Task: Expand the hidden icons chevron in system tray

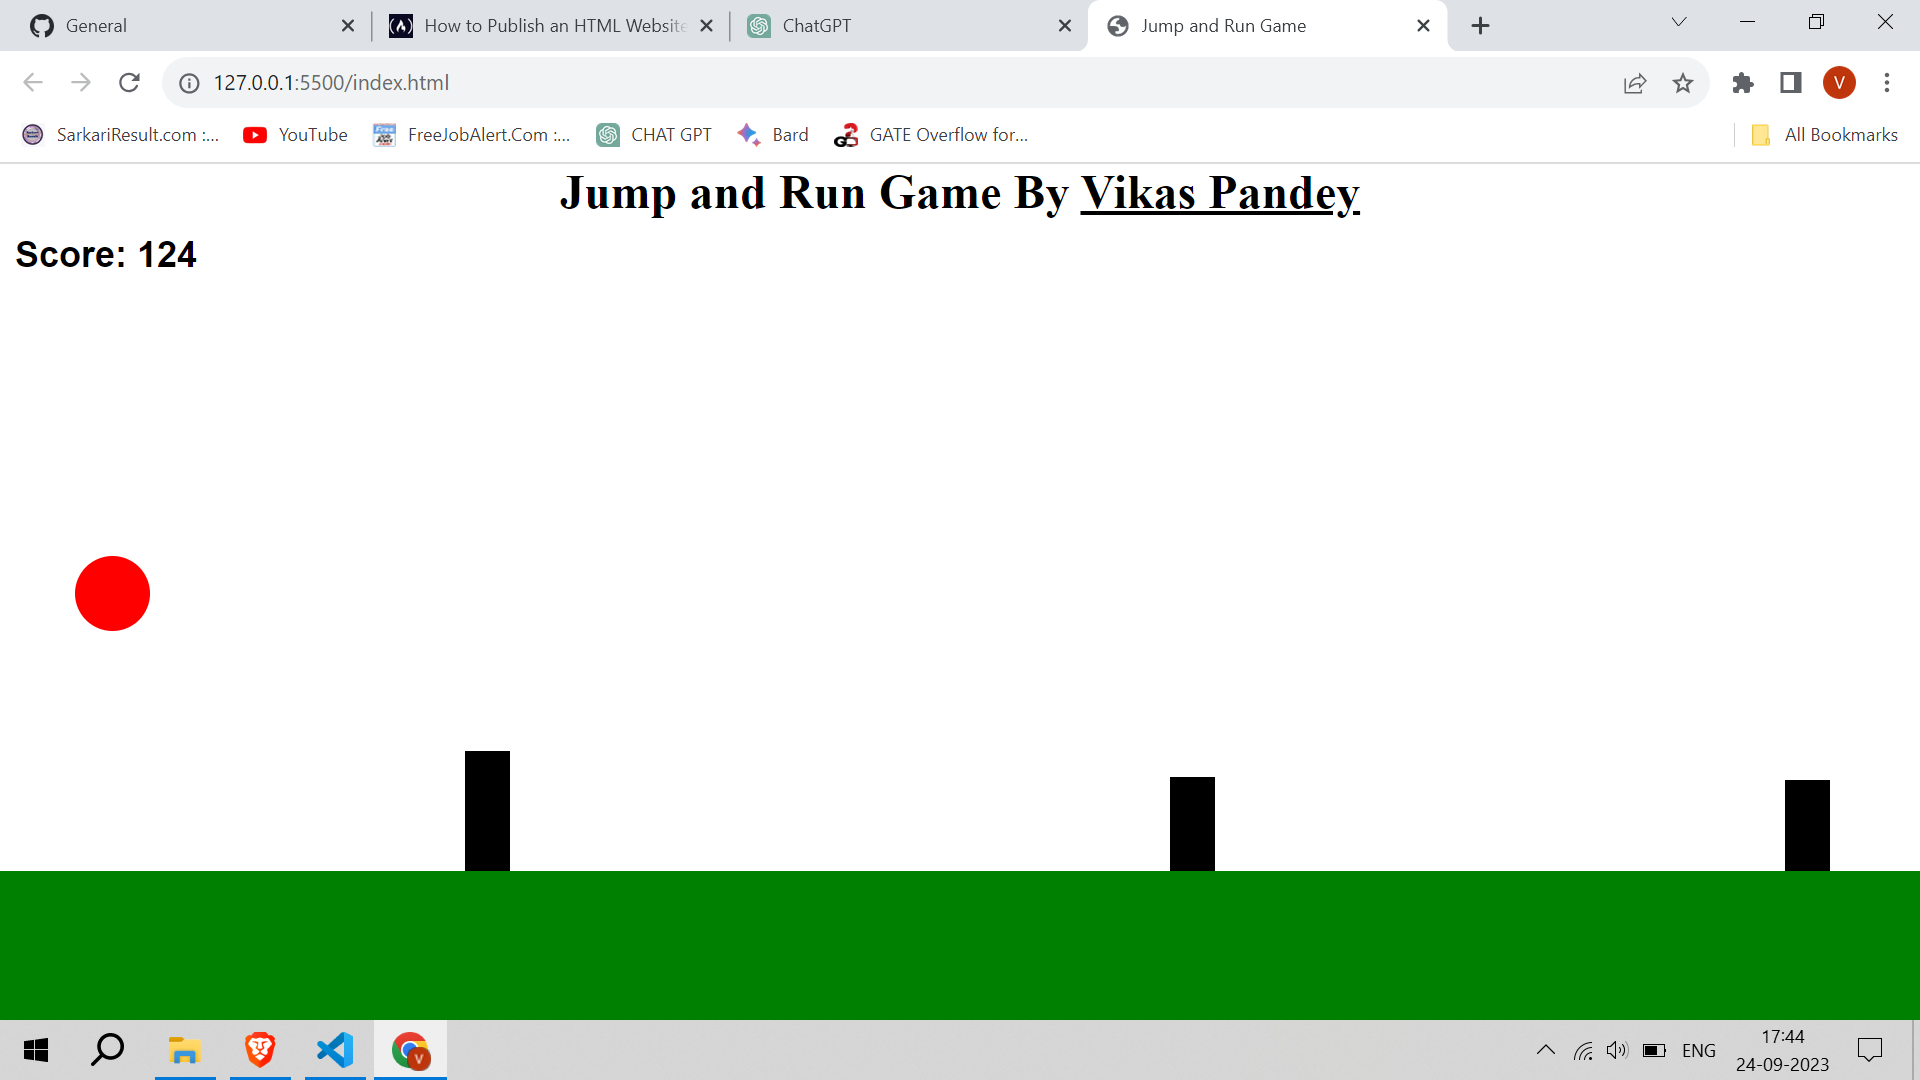Action: pos(1545,1050)
